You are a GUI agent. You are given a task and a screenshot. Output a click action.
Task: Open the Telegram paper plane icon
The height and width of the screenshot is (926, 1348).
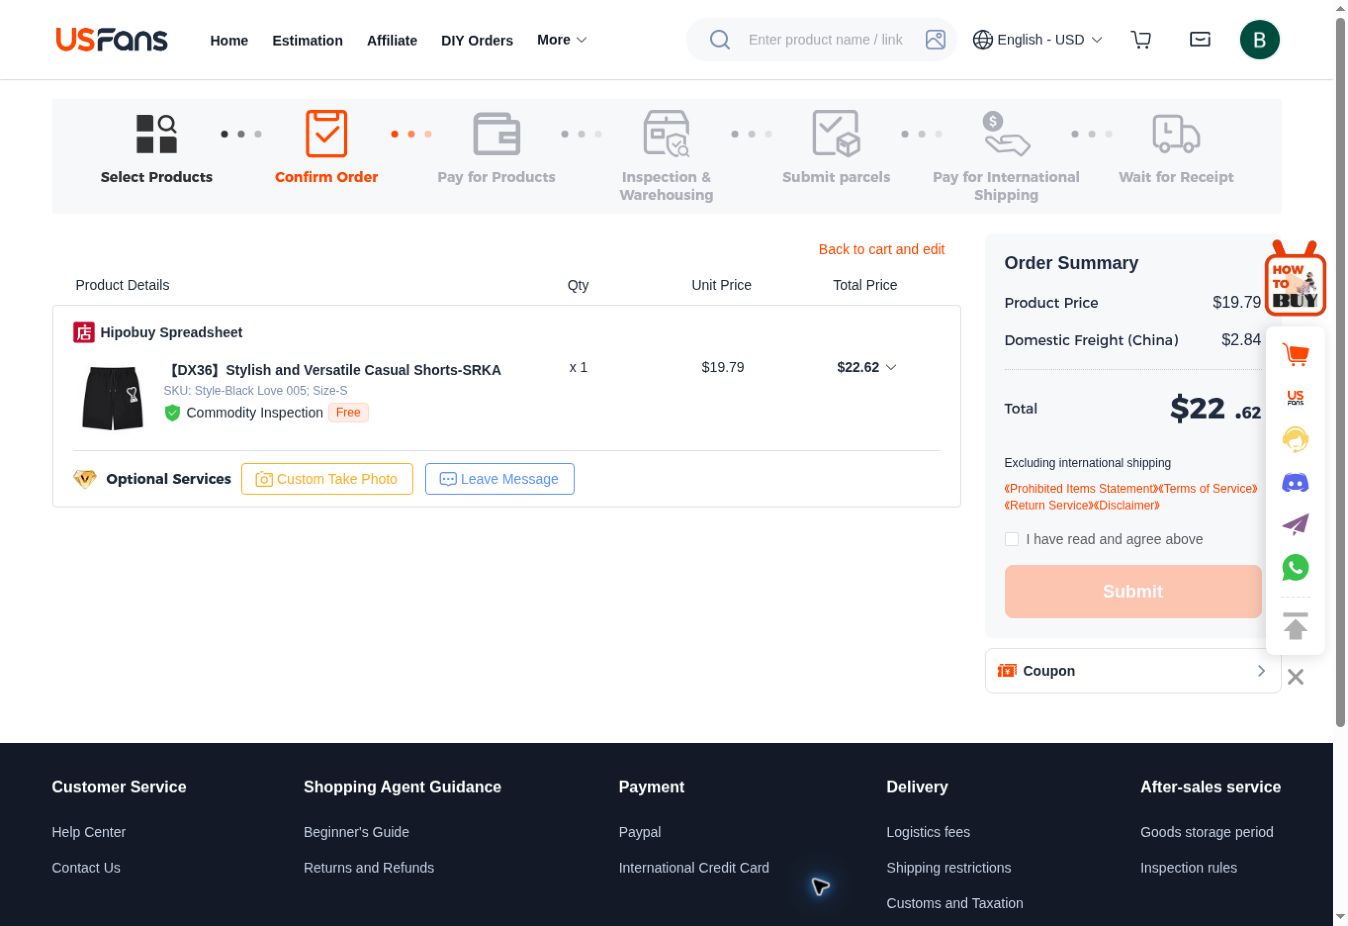1296,525
